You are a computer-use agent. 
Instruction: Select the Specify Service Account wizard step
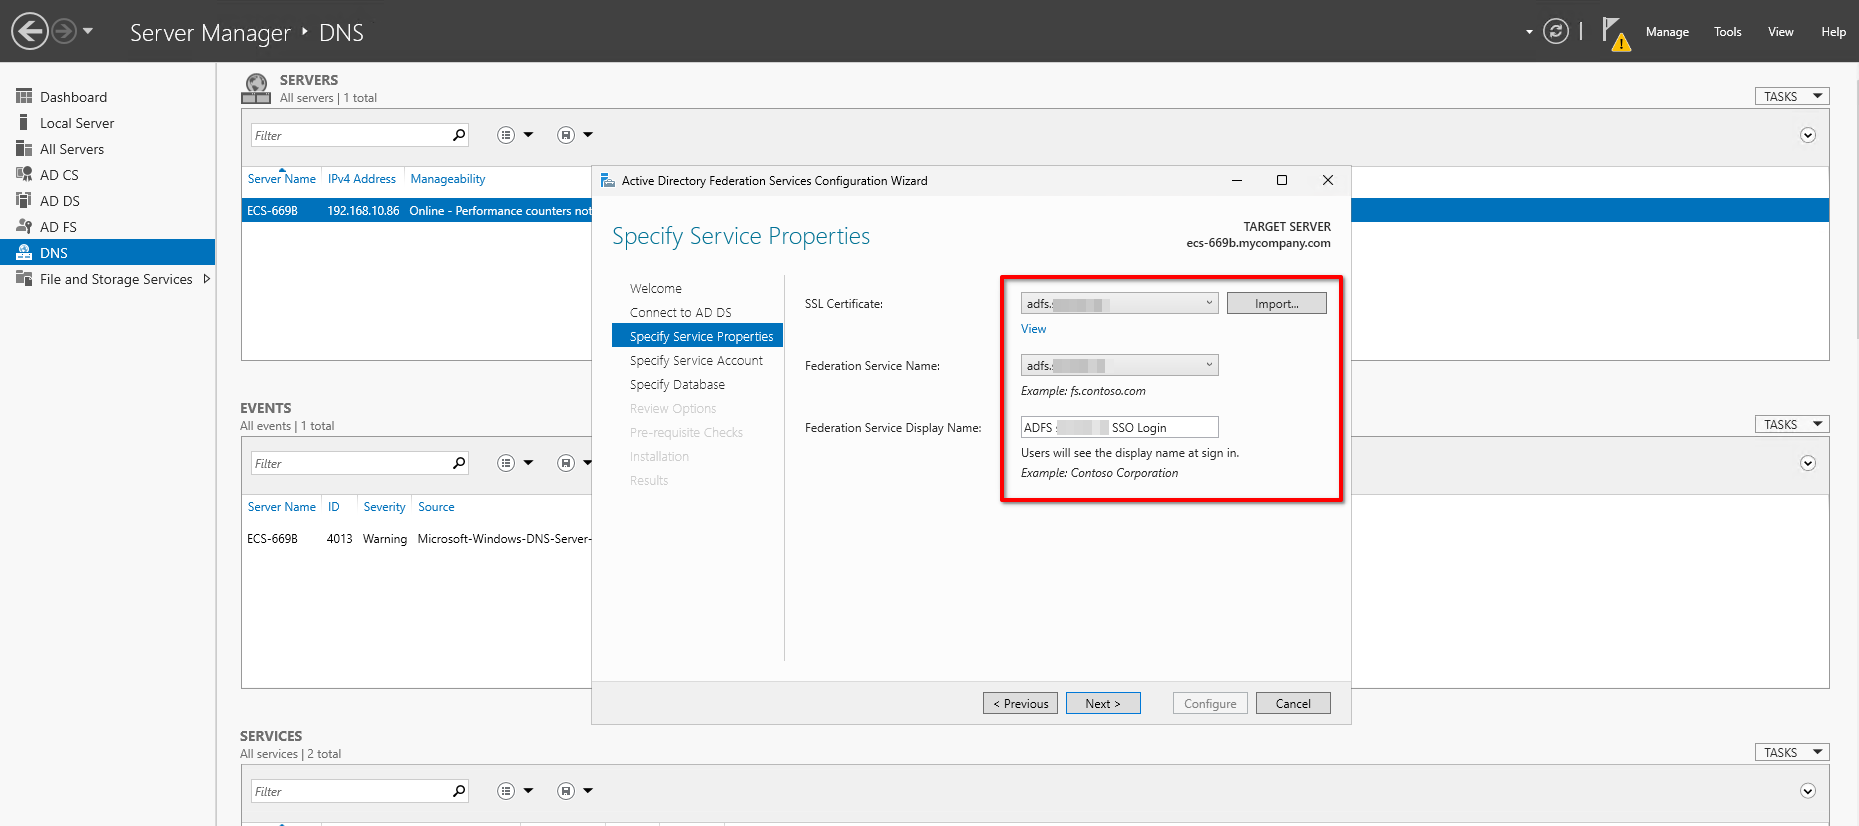pyautogui.click(x=696, y=360)
